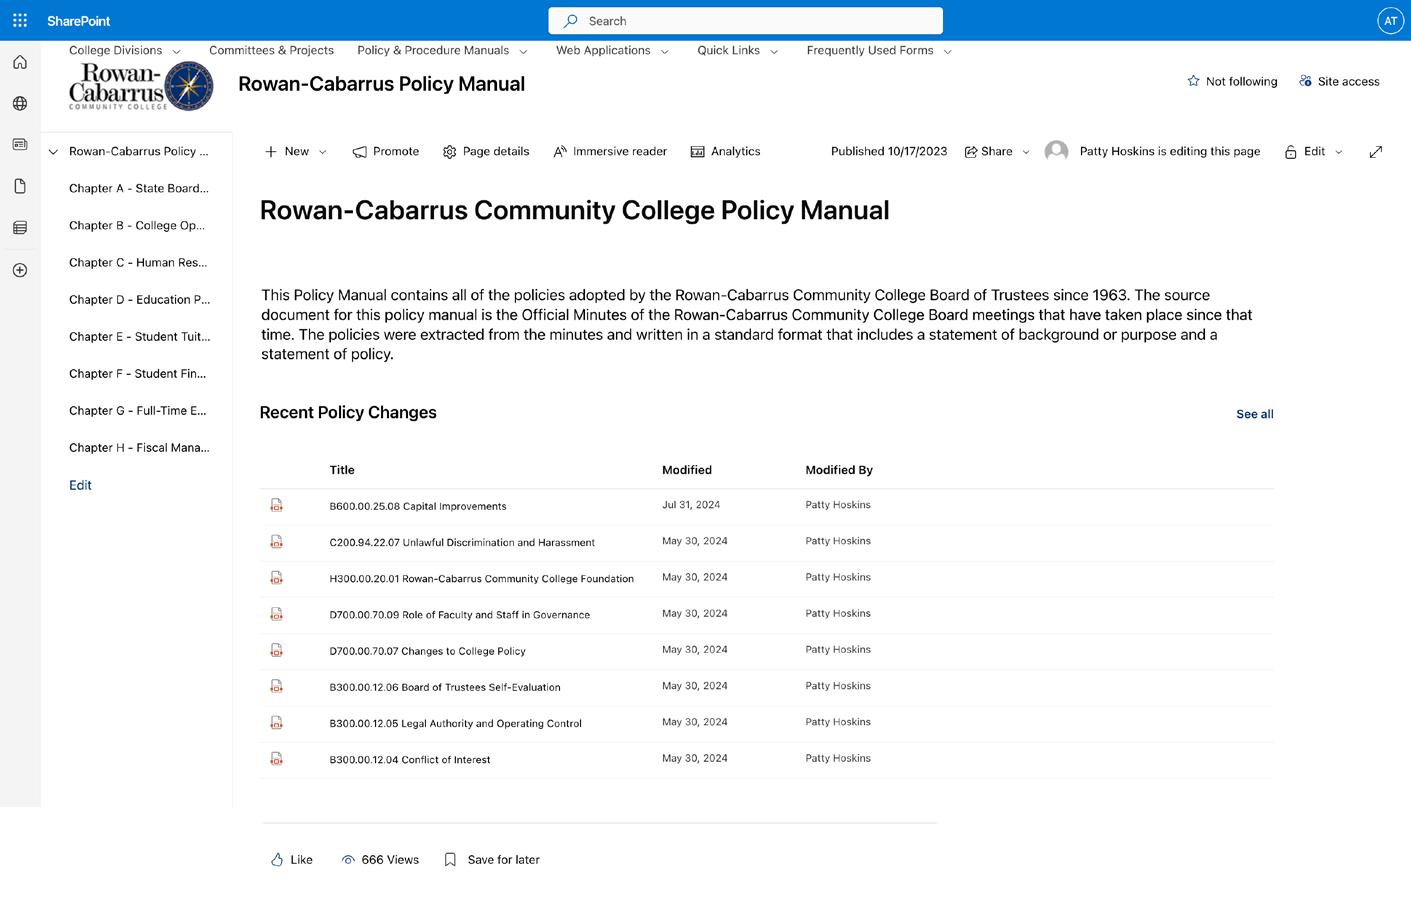This screenshot has width=1411, height=900.
Task: Click PDF icon for Conflict of Interest row
Action: (x=277, y=759)
